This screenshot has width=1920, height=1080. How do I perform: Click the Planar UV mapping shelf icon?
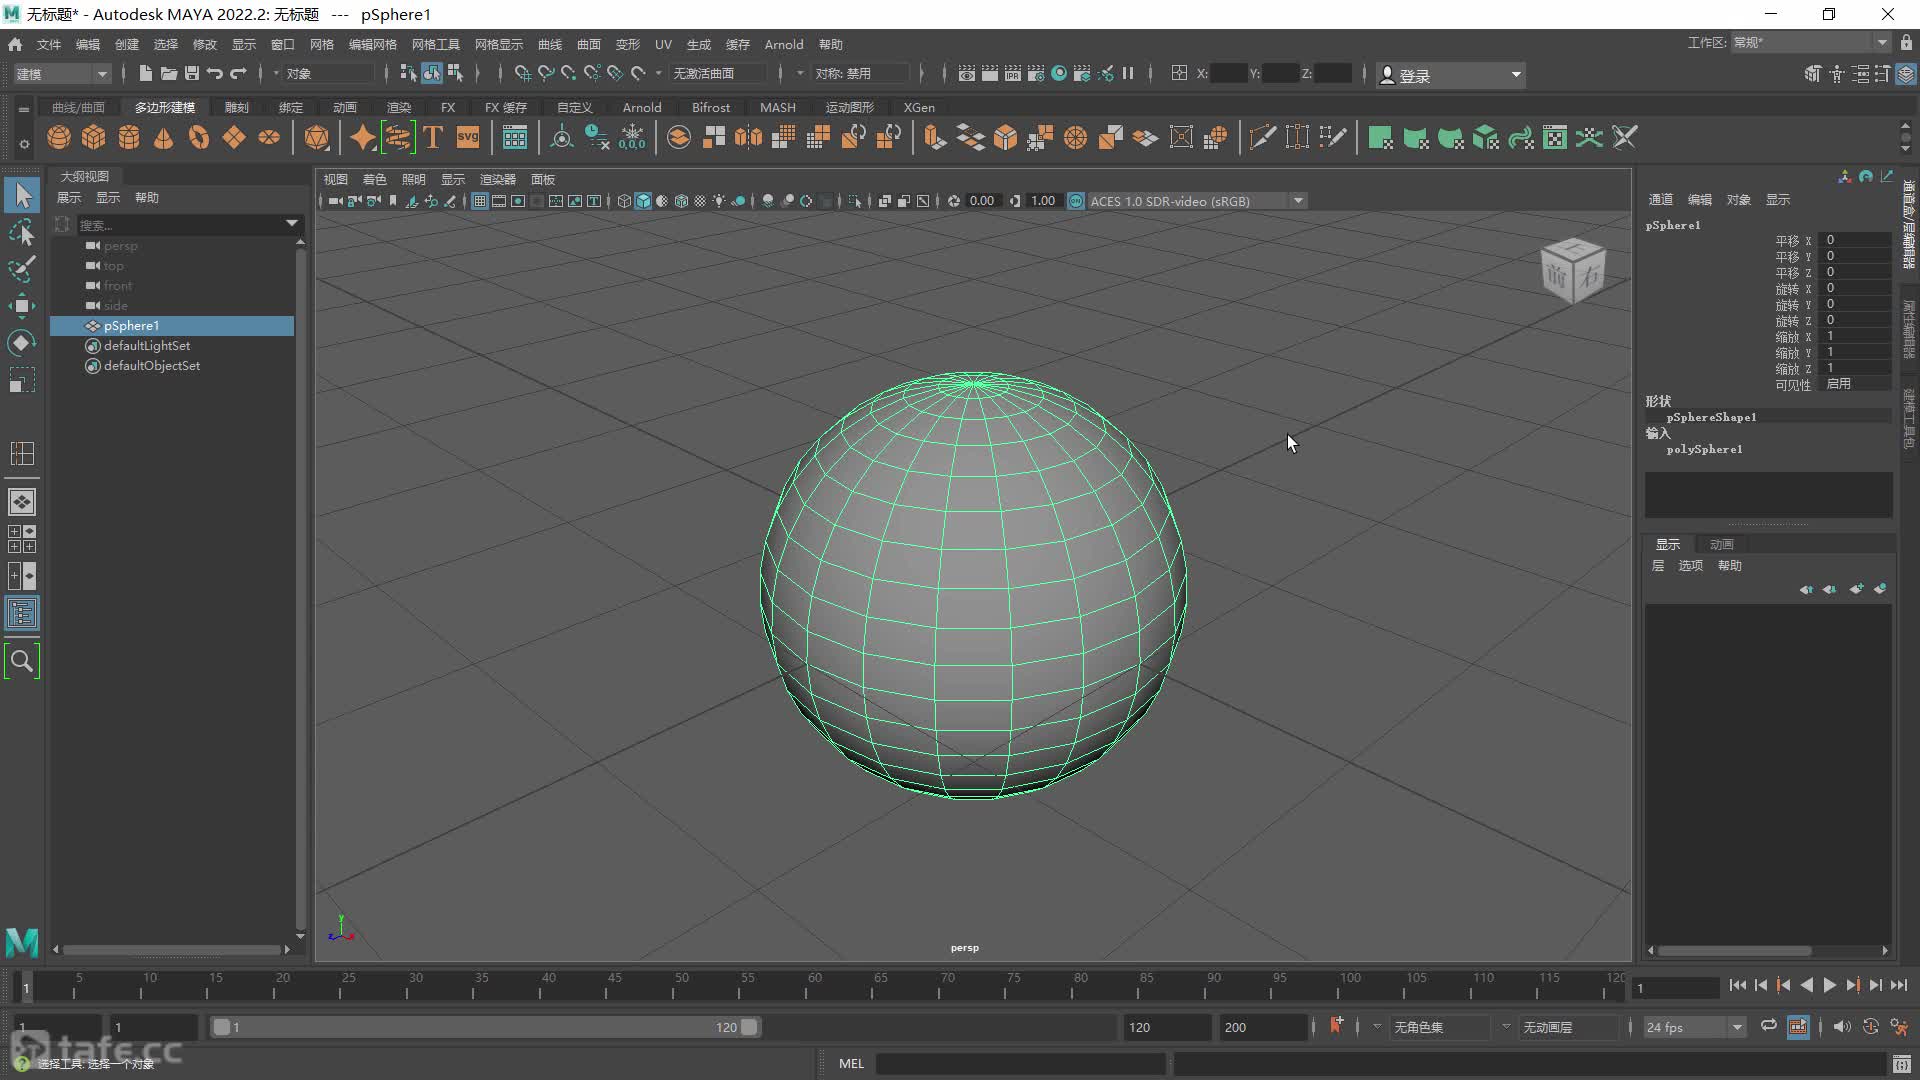coord(1380,138)
